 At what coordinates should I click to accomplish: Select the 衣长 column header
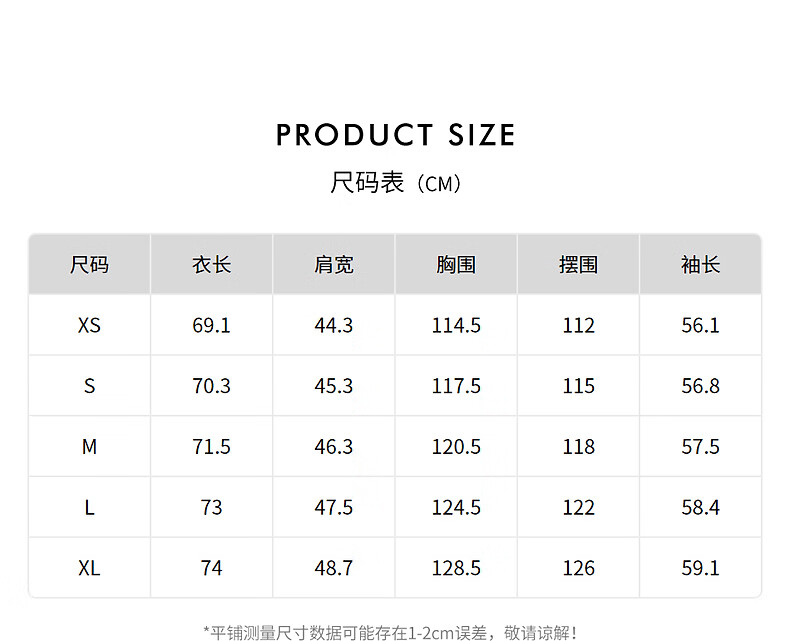(x=211, y=265)
